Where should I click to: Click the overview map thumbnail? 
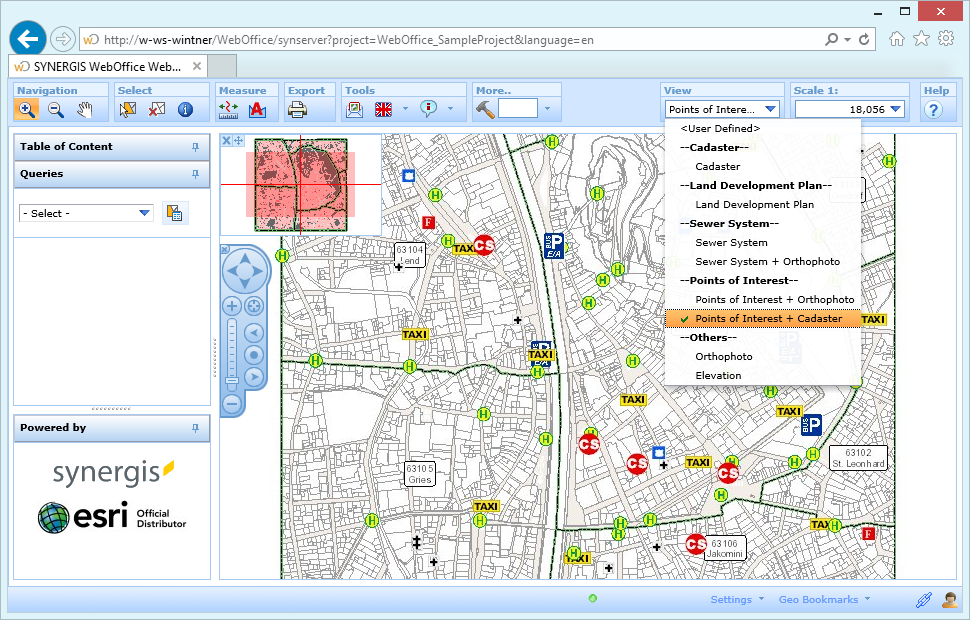(300, 185)
